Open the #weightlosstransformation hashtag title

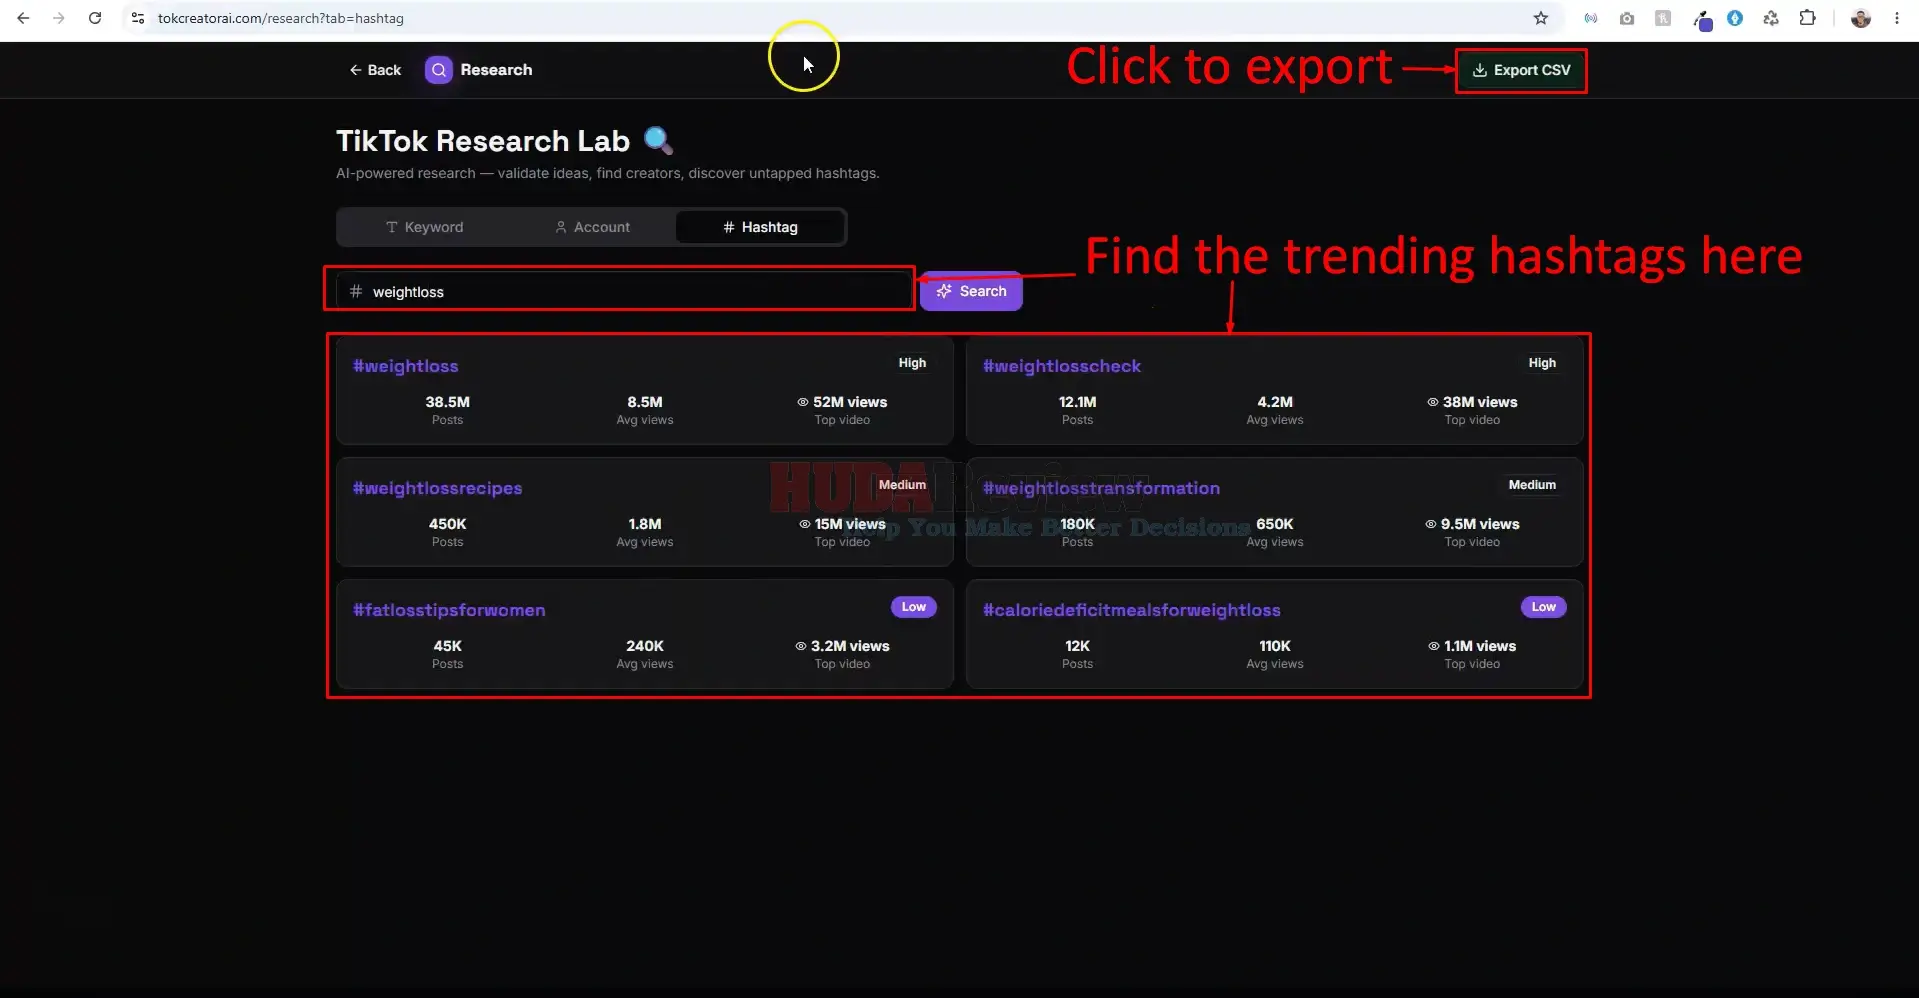click(x=1101, y=488)
